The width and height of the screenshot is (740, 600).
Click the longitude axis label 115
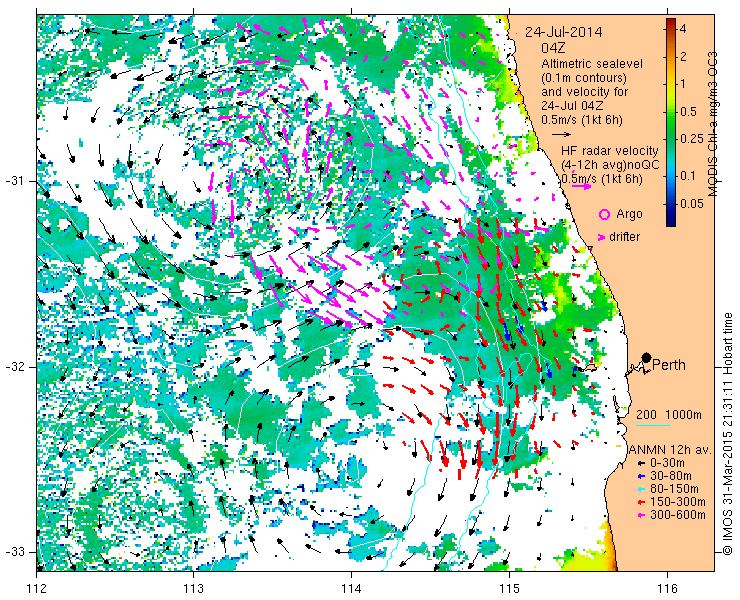click(509, 589)
